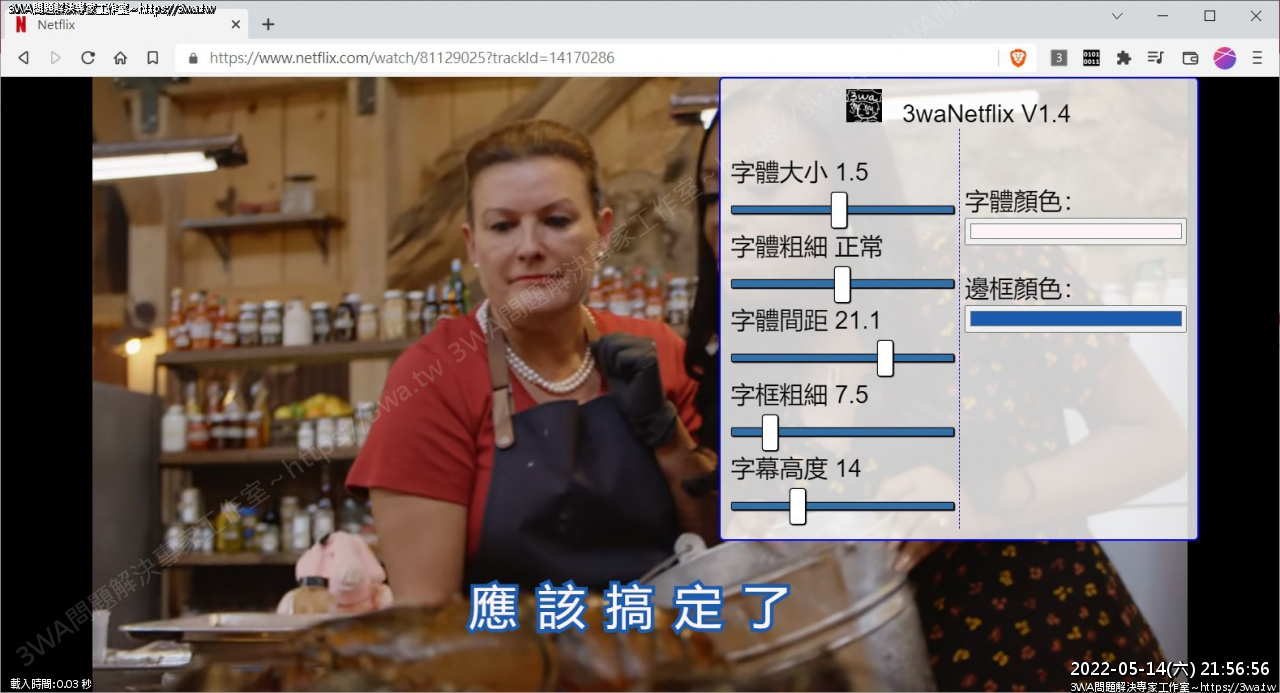Open a new tab with plus button
The image size is (1280, 693).
coord(268,24)
